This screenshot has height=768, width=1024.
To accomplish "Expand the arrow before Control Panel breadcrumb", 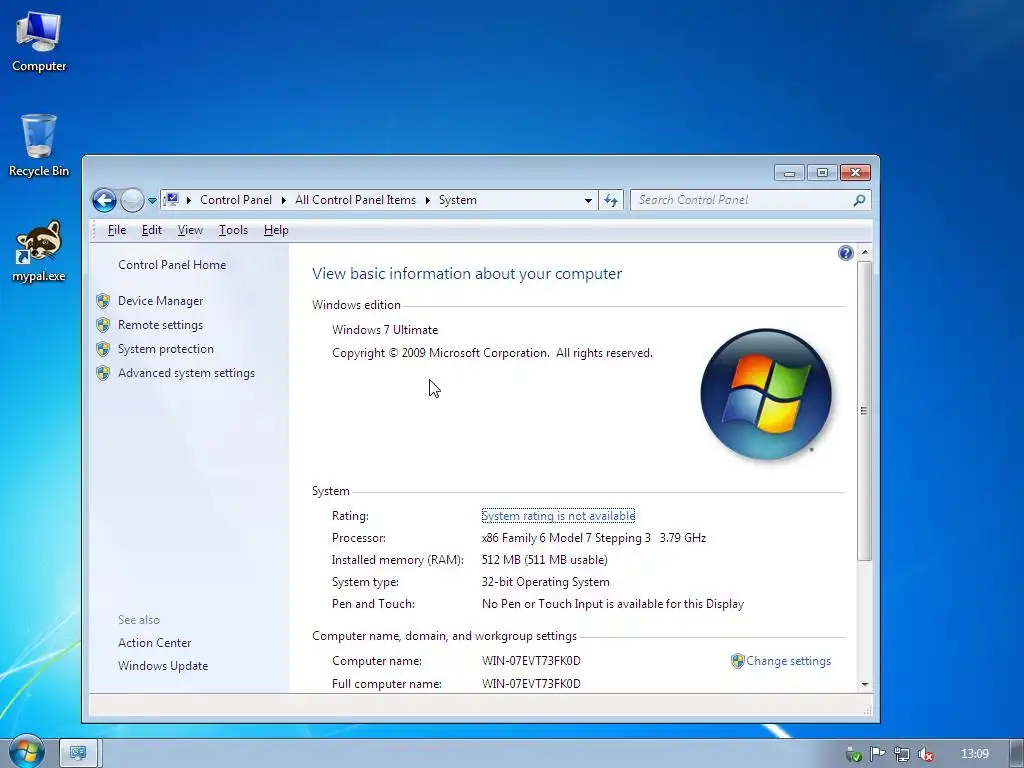I will click(189, 200).
